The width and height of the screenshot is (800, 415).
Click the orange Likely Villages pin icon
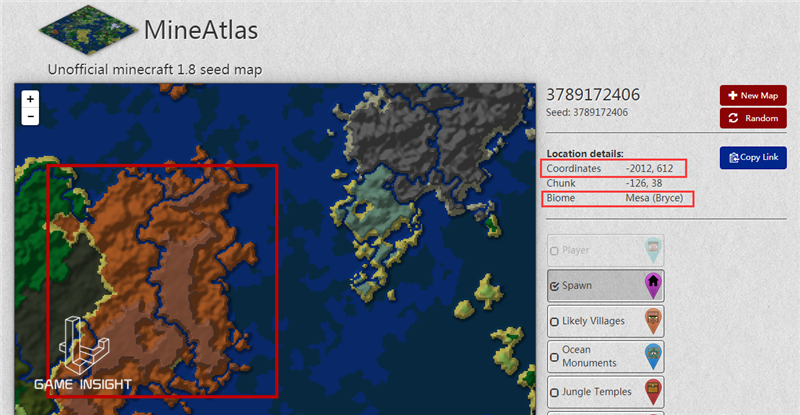click(653, 321)
